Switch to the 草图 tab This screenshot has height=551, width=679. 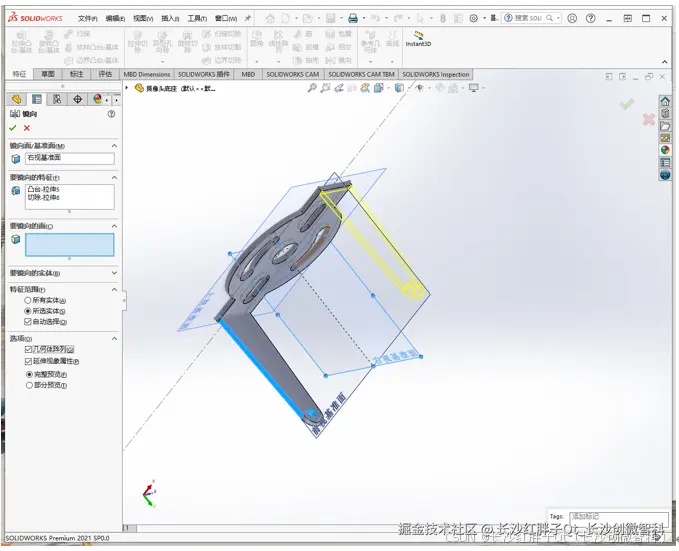click(x=48, y=74)
